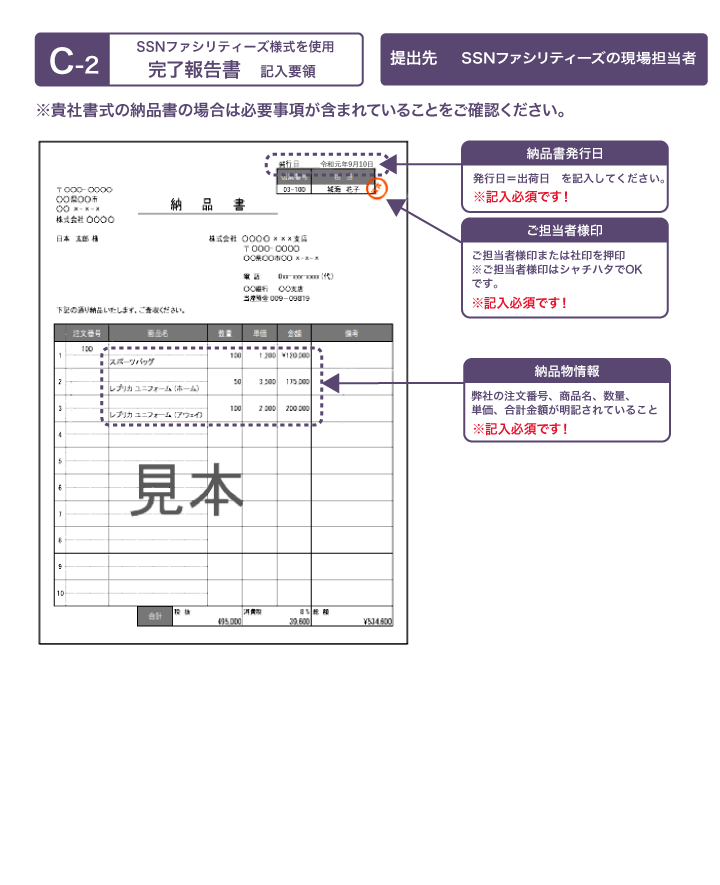This screenshot has width=720, height=885.
Task: Click the 納品物情報 callout header
Action: [x=567, y=371]
